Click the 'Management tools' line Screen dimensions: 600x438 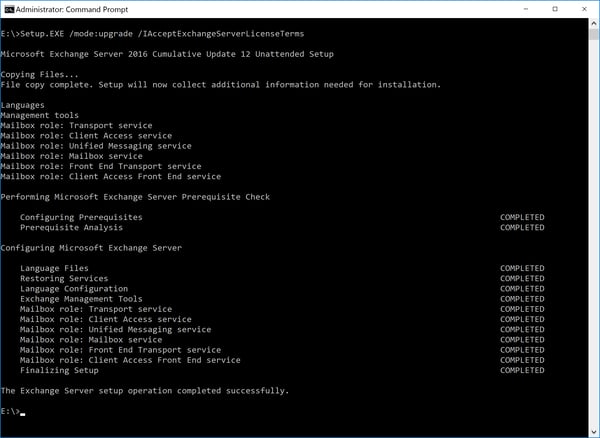[x=40, y=115]
